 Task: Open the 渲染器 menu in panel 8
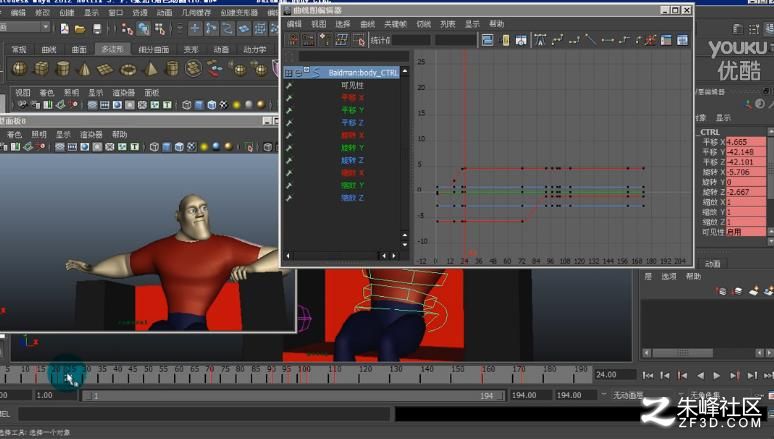(91, 134)
